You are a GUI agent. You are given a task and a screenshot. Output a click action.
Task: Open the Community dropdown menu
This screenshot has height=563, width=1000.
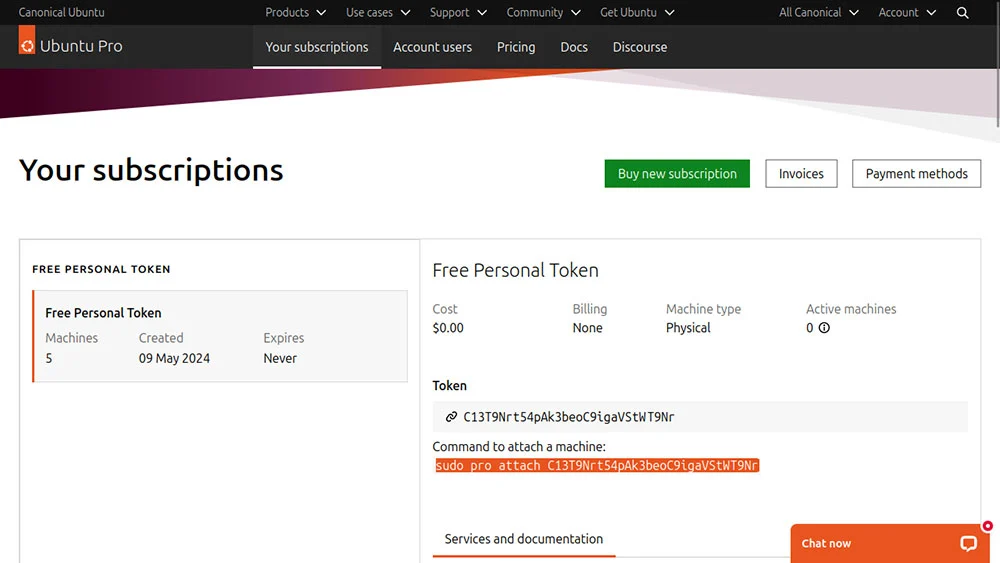543,13
